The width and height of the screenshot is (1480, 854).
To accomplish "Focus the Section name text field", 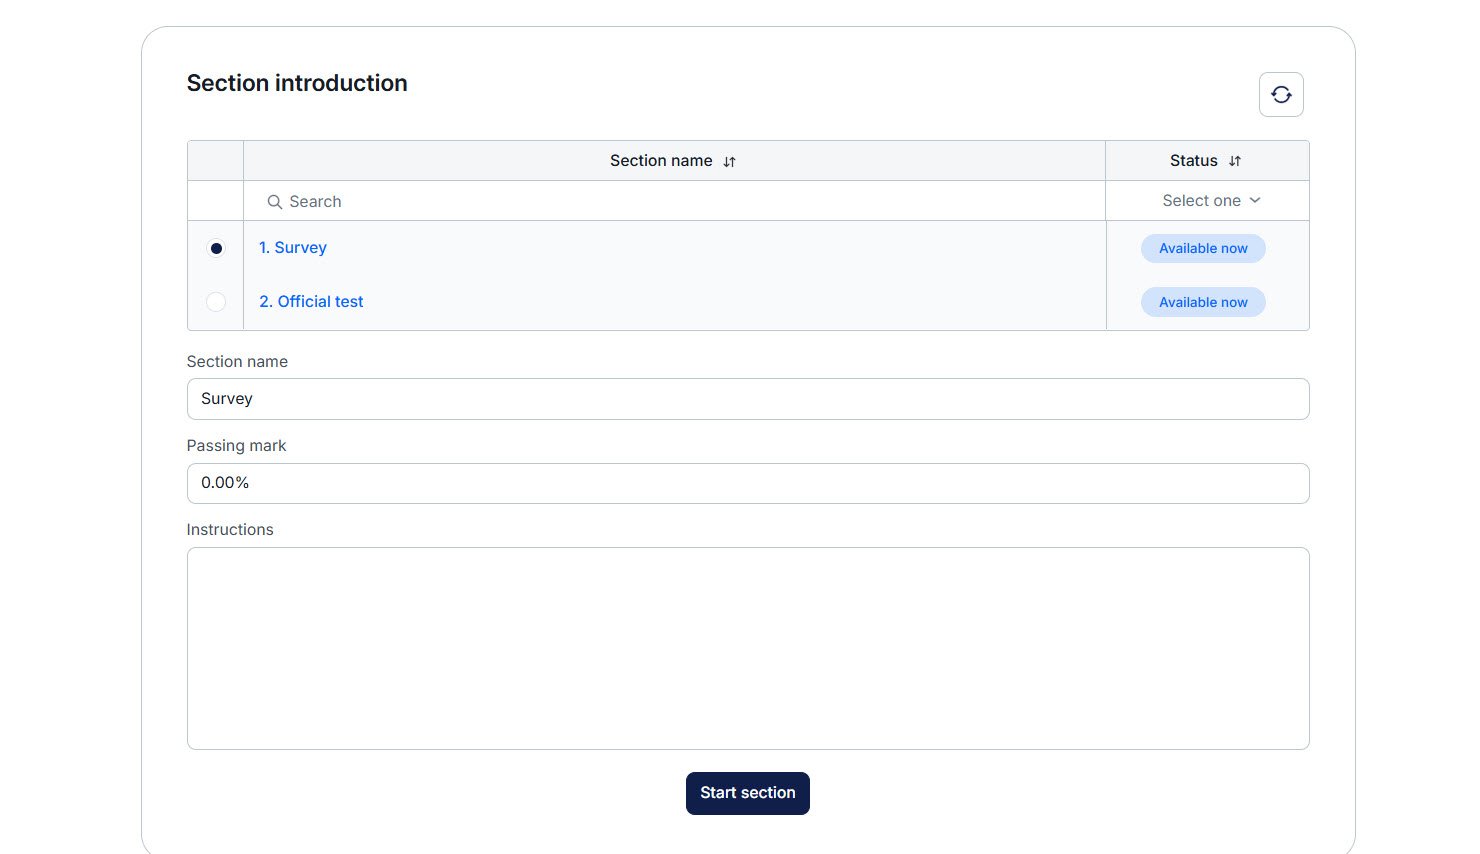I will coord(747,399).
